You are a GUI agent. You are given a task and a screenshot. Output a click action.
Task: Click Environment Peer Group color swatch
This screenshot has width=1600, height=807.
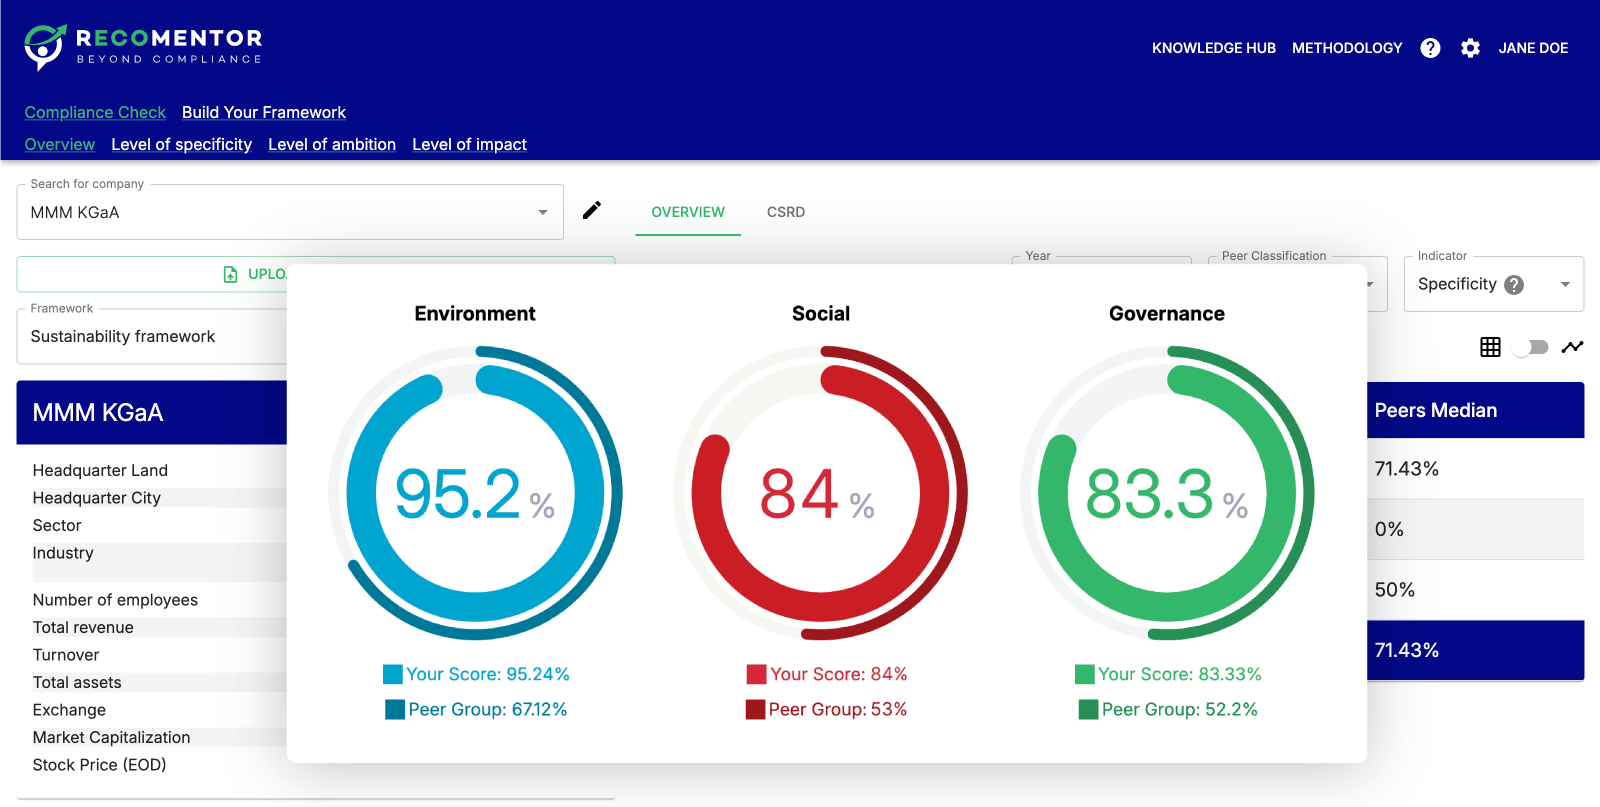click(x=395, y=710)
